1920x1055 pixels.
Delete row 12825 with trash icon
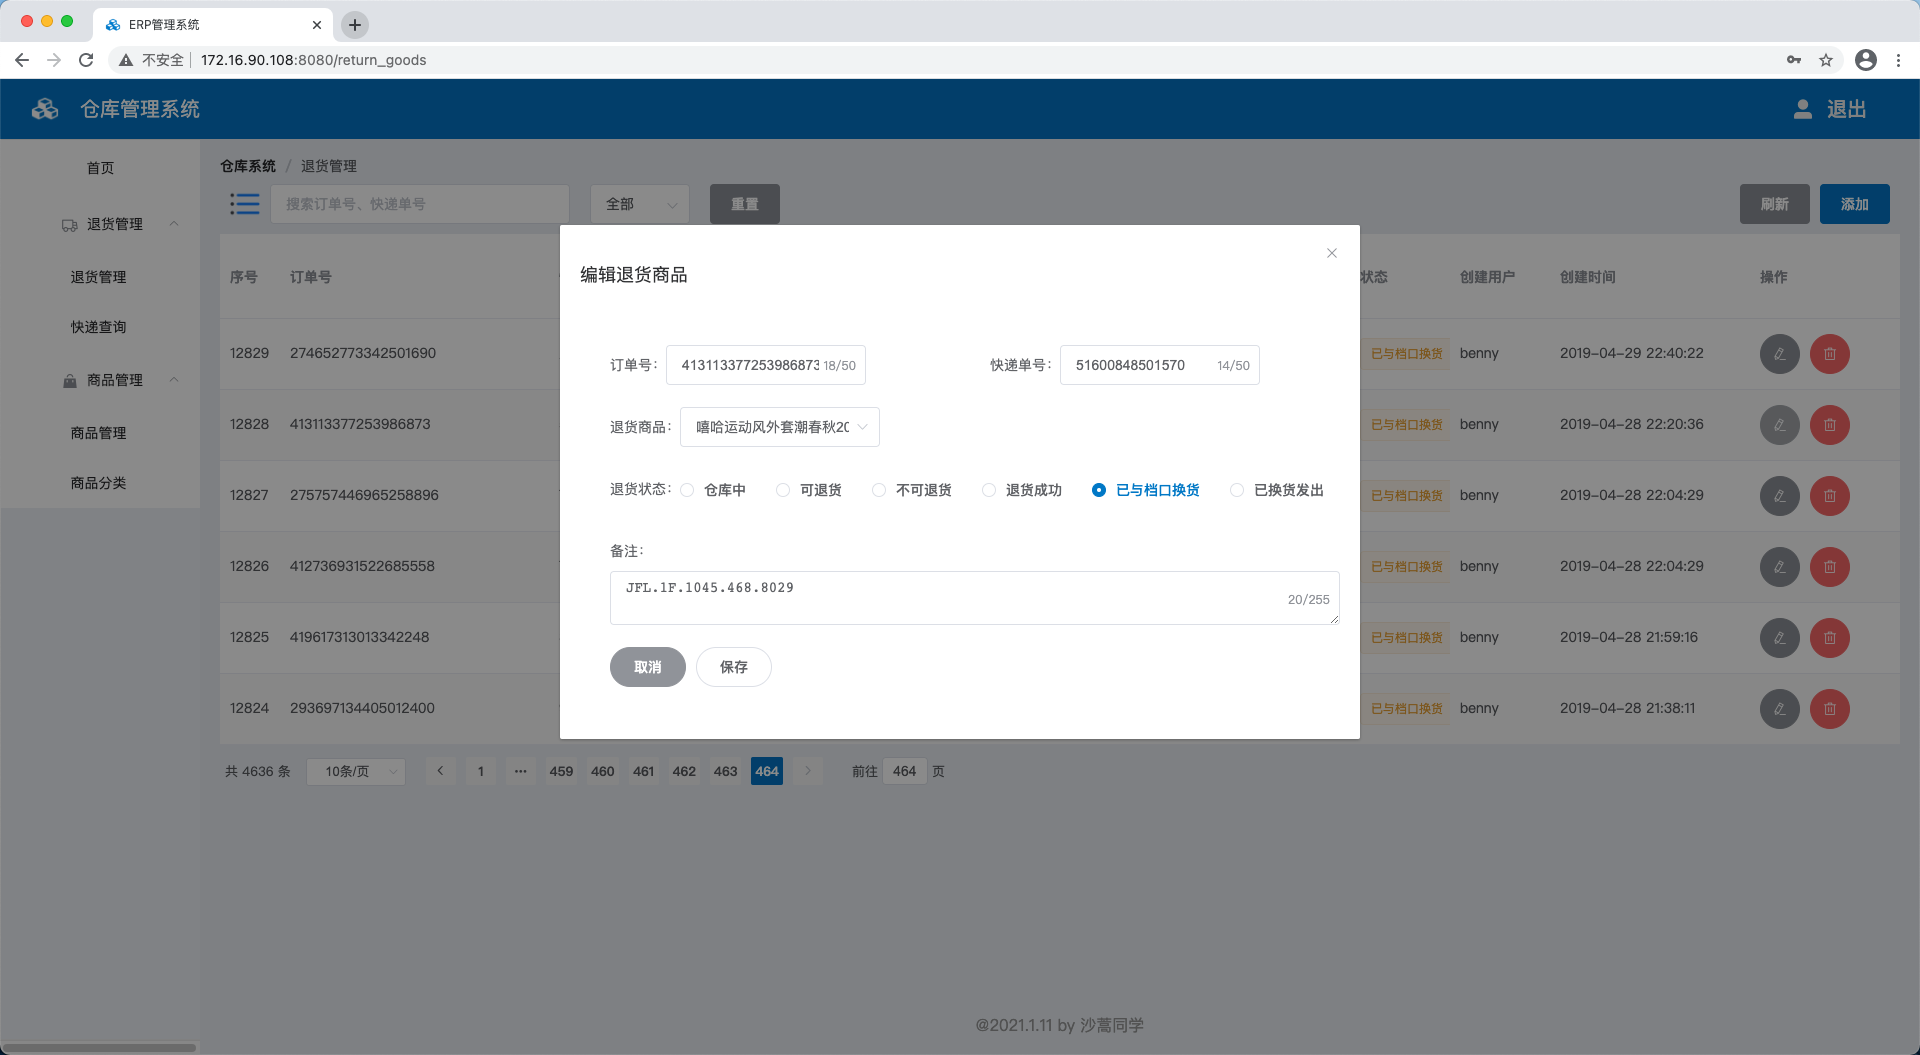1830,638
